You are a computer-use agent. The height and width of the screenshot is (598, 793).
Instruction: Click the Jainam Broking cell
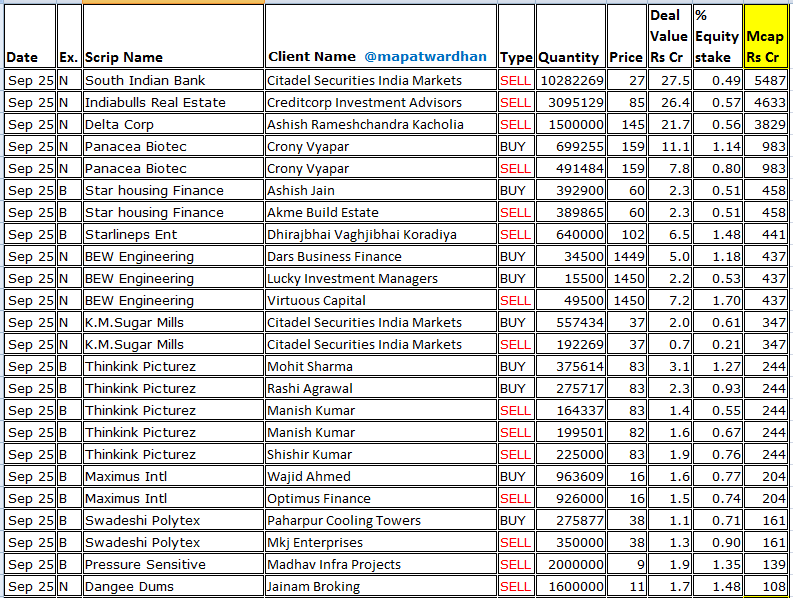tap(381, 586)
